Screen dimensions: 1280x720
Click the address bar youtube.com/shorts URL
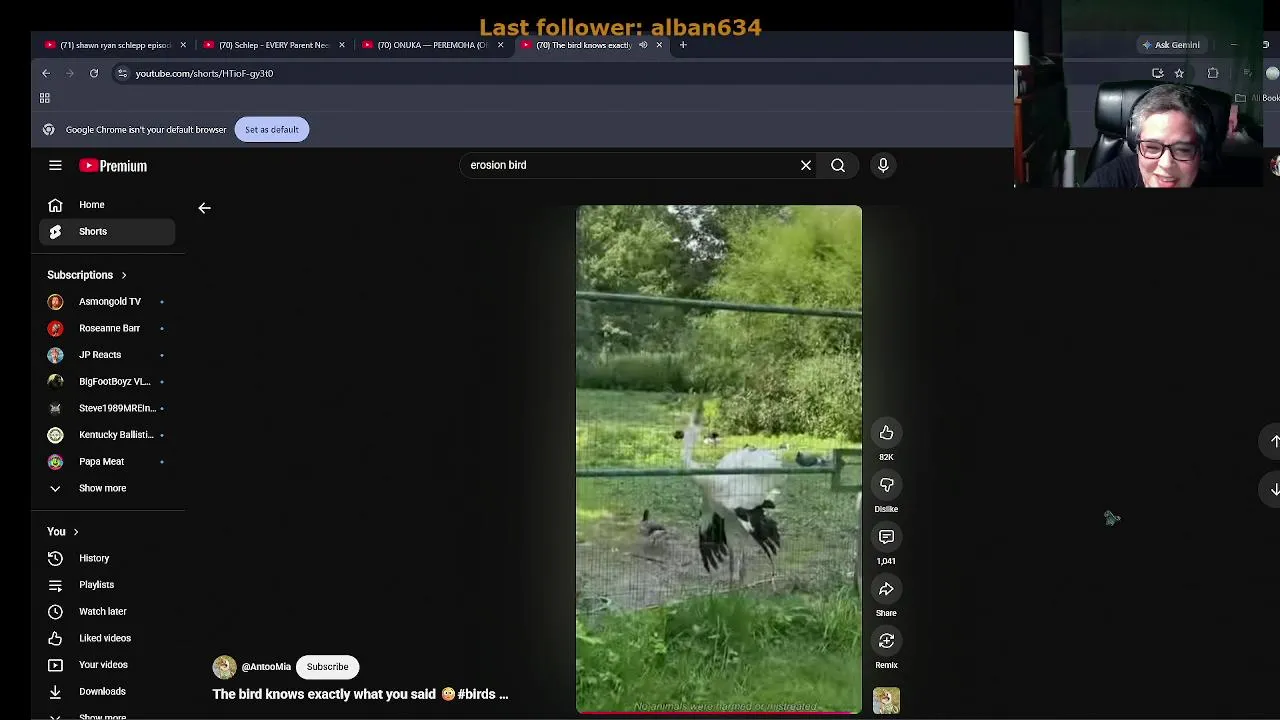(204, 73)
